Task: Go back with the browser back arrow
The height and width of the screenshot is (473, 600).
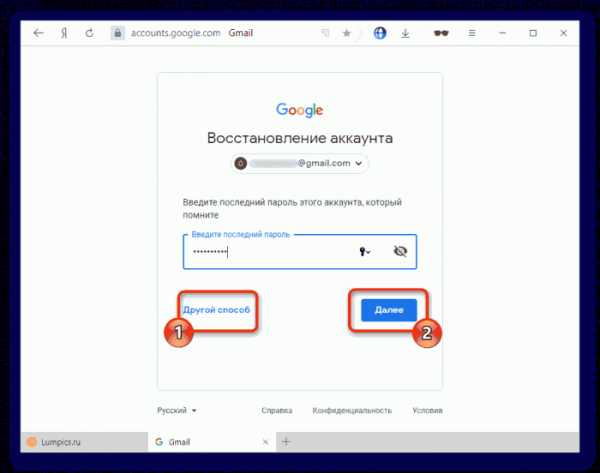Action: point(38,33)
